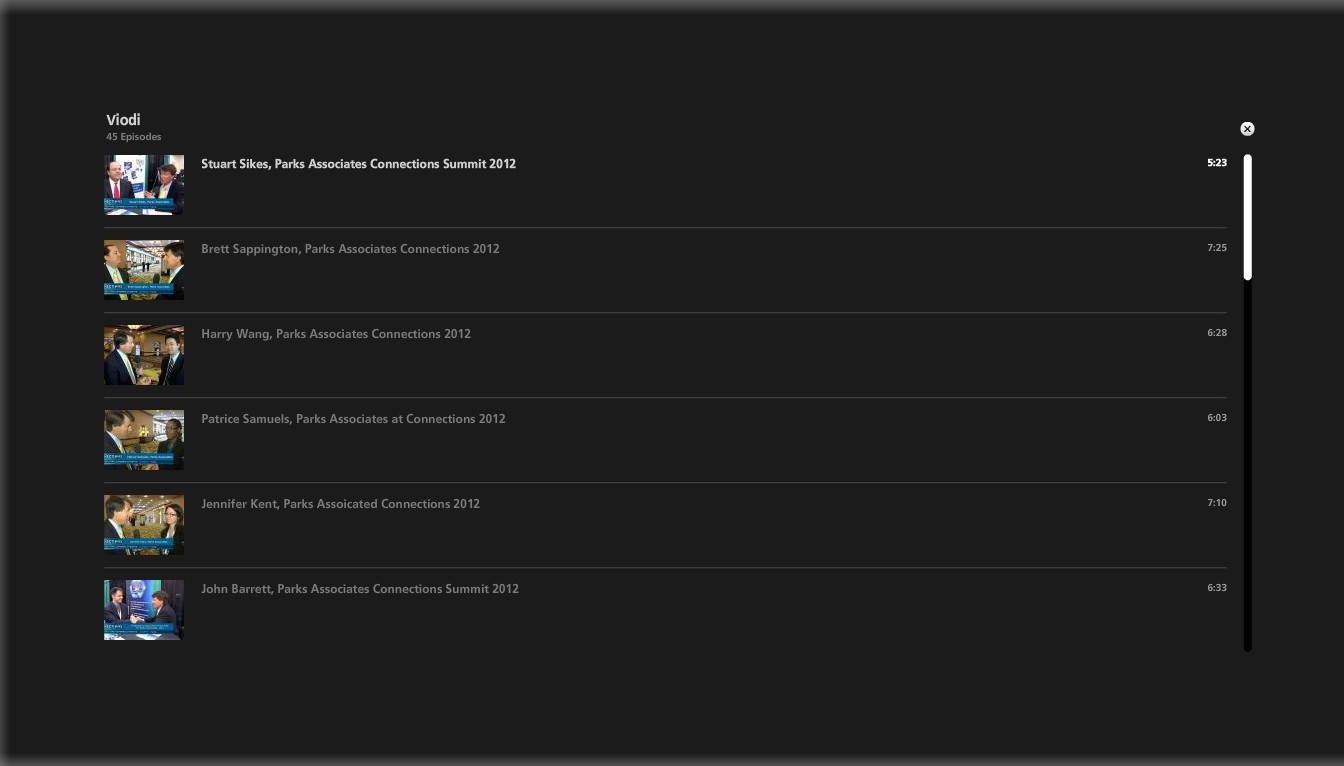Play Stuart Sikes, Parks Associates Connections Summit 2012
Image resolution: width=1344 pixels, height=766 pixels.
(x=358, y=164)
